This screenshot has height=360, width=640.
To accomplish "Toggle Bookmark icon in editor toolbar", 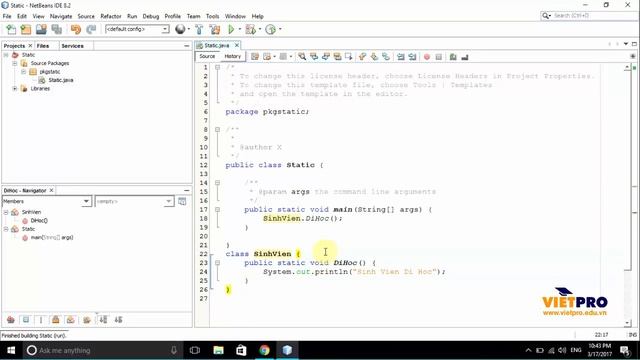I will click(386, 57).
